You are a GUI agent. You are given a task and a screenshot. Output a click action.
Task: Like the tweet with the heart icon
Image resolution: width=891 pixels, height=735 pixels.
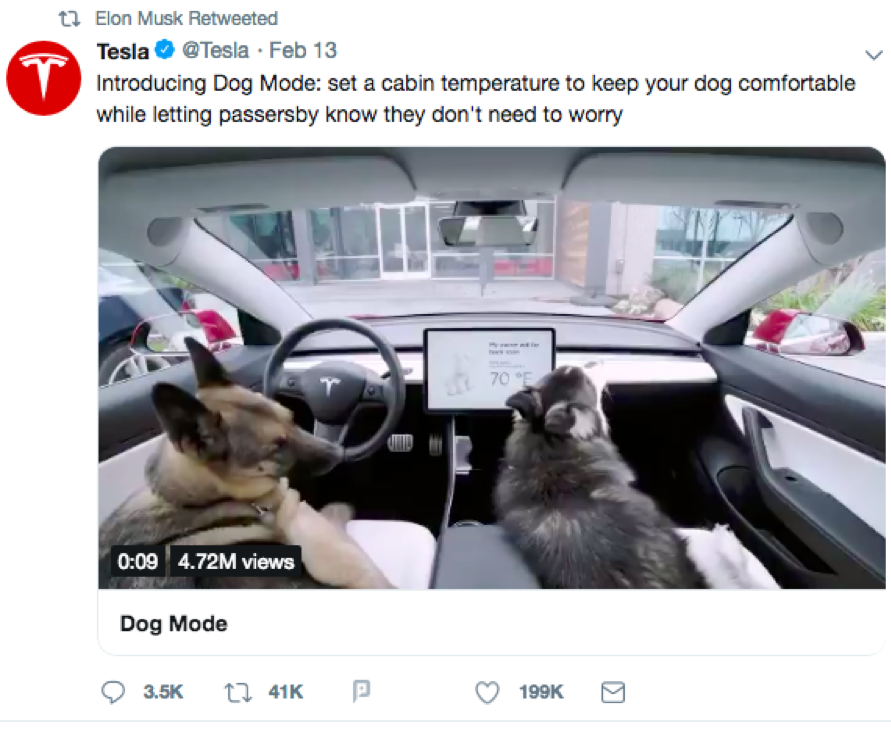487,692
